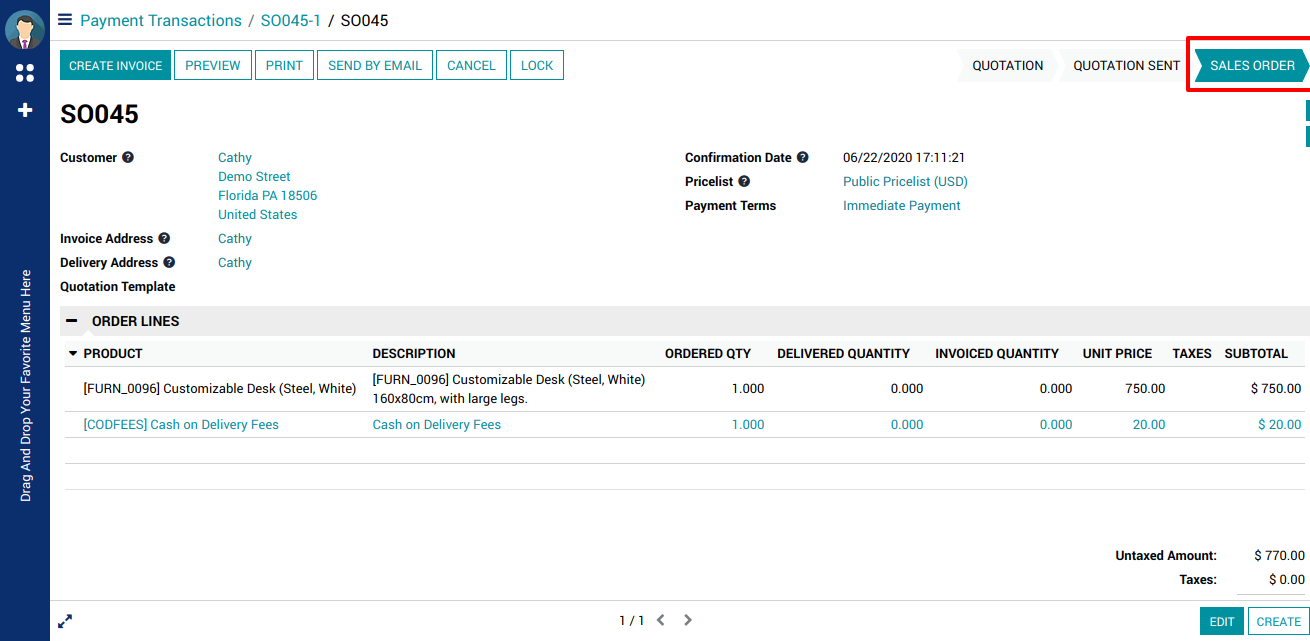Image resolution: width=1310 pixels, height=641 pixels.
Task: Open the apps grid menu icon
Action: pyautogui.click(x=25, y=73)
